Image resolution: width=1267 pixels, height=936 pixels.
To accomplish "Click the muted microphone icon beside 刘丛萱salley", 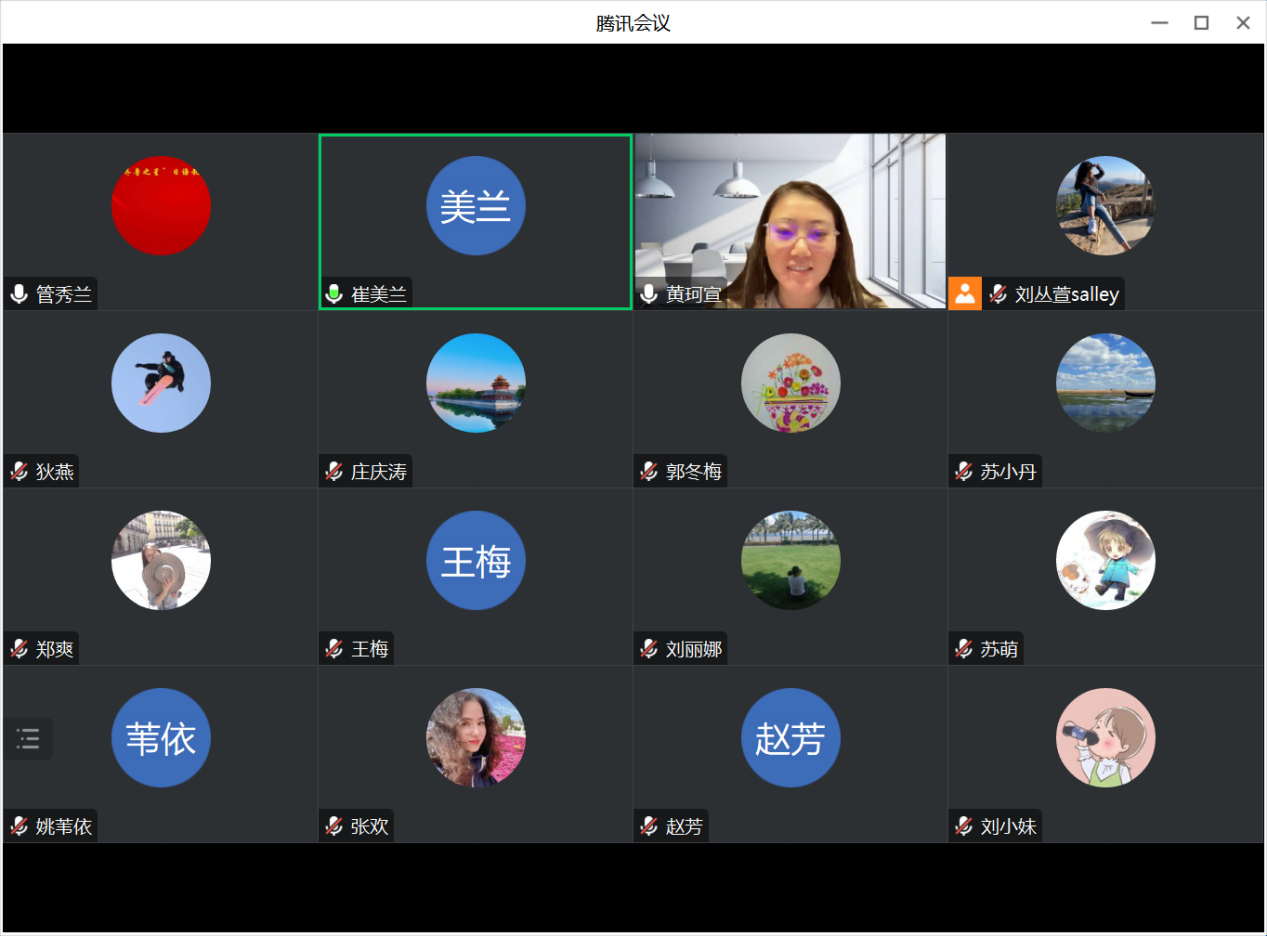I will pos(998,294).
